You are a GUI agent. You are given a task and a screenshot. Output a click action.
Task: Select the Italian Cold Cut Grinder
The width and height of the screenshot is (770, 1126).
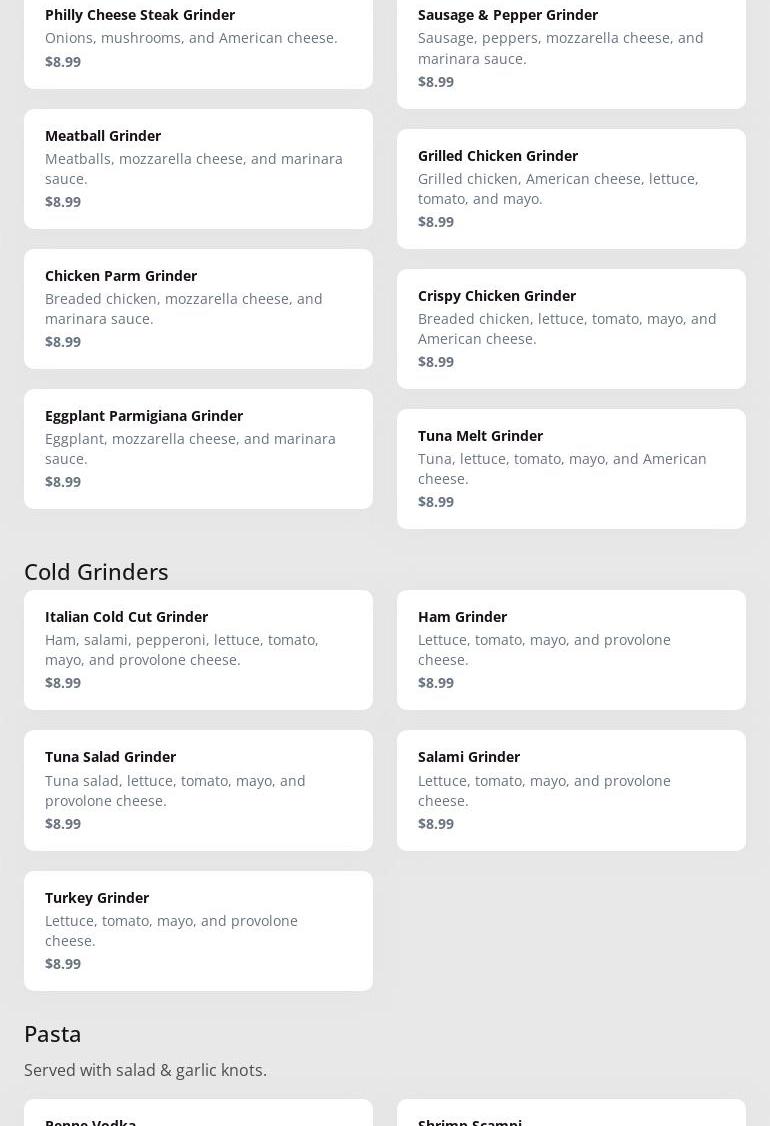click(198, 650)
